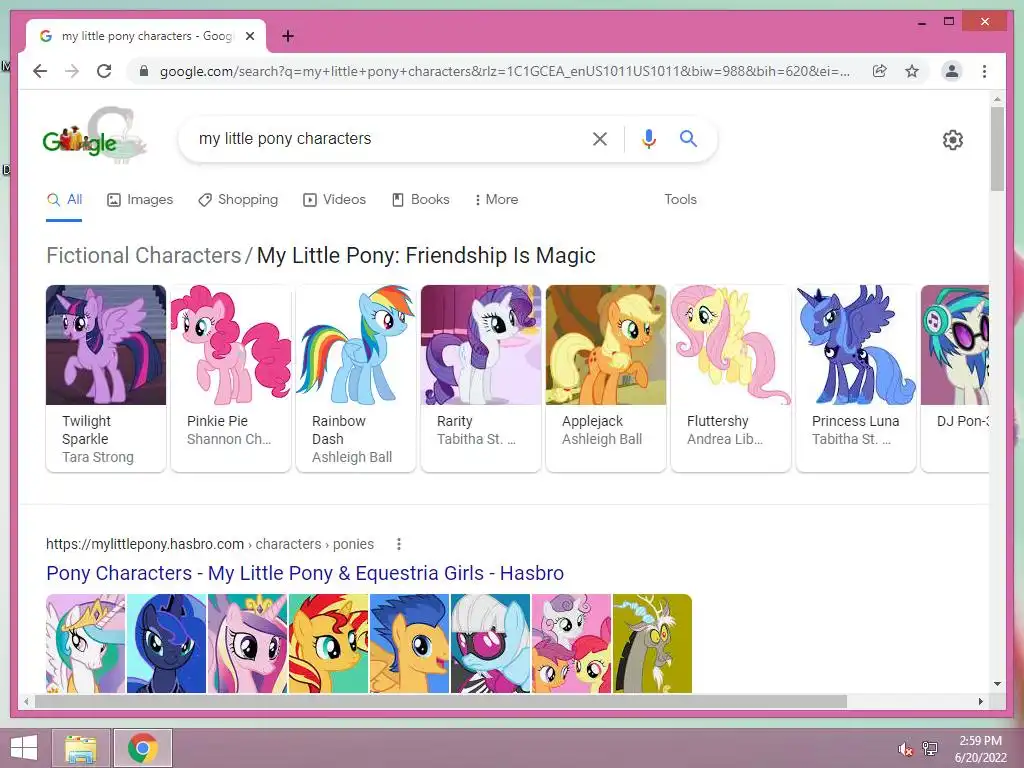Submit search with magnifier icon
1024x768 pixels.
[688, 138]
